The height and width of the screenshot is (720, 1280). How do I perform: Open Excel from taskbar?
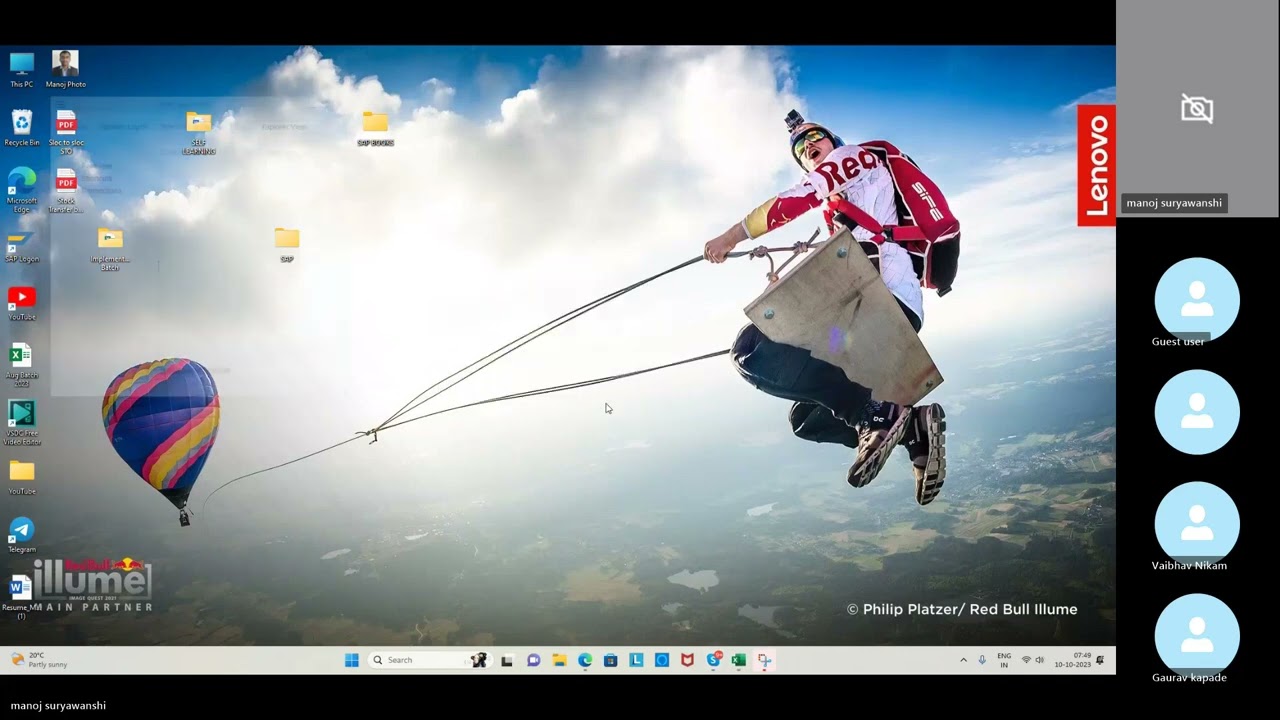pos(738,660)
